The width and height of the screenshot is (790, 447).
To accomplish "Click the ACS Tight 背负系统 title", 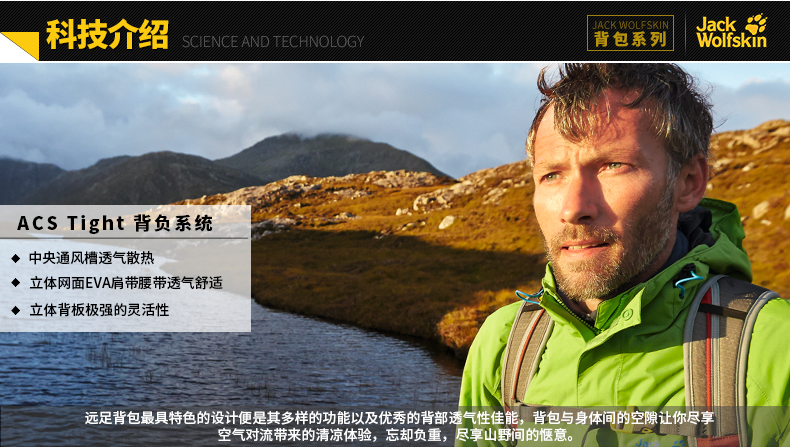I will (x=115, y=223).
